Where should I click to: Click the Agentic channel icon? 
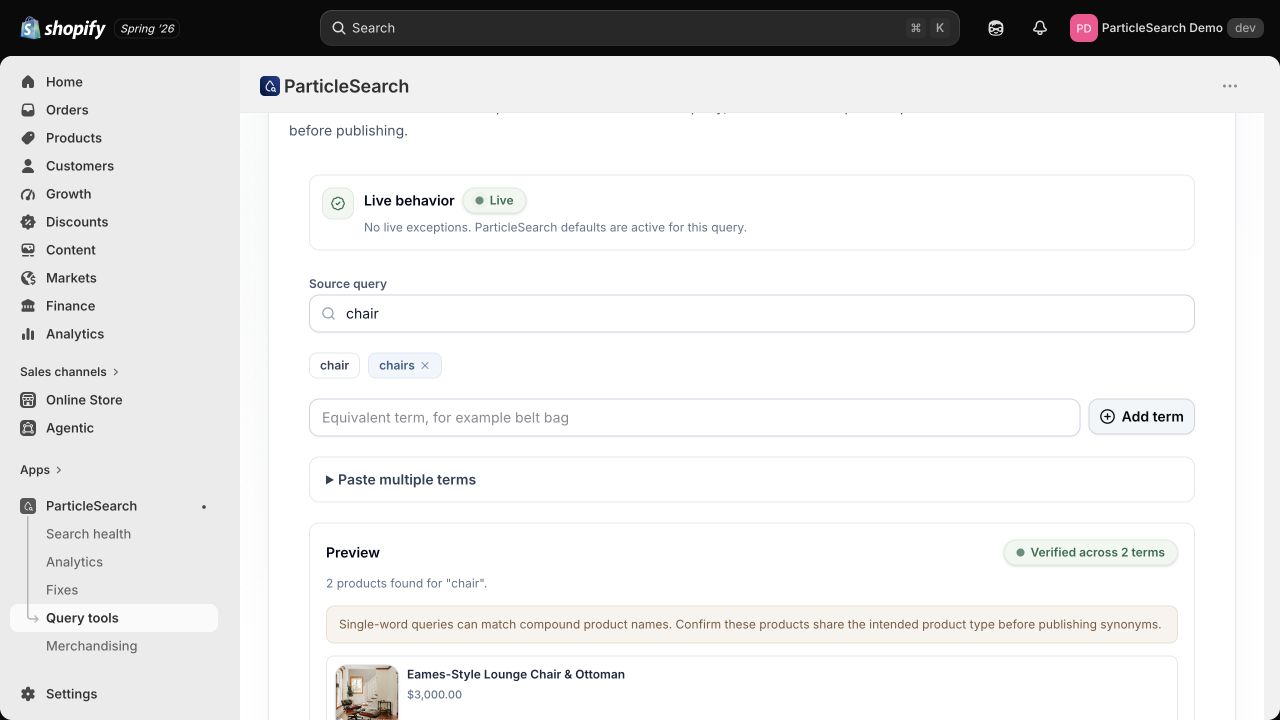coord(28,428)
